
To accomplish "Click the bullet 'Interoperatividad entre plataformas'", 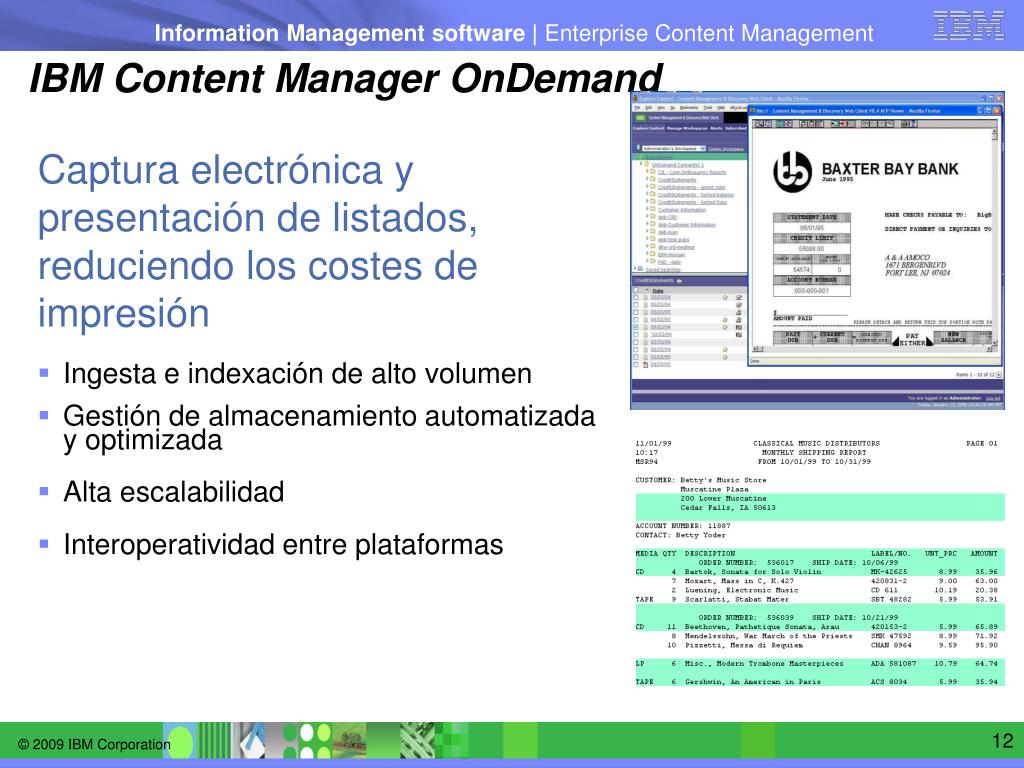I will click(x=283, y=544).
